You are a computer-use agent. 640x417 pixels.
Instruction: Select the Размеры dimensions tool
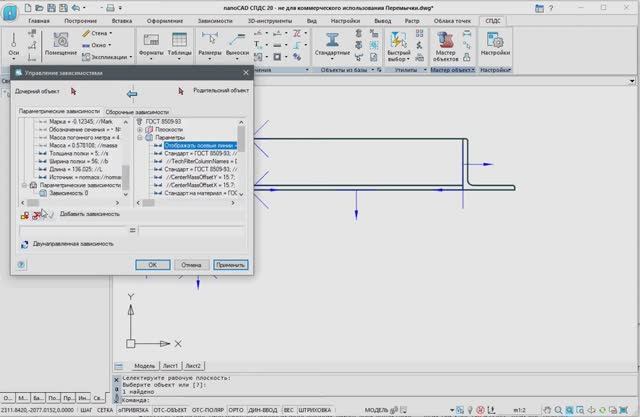click(209, 45)
